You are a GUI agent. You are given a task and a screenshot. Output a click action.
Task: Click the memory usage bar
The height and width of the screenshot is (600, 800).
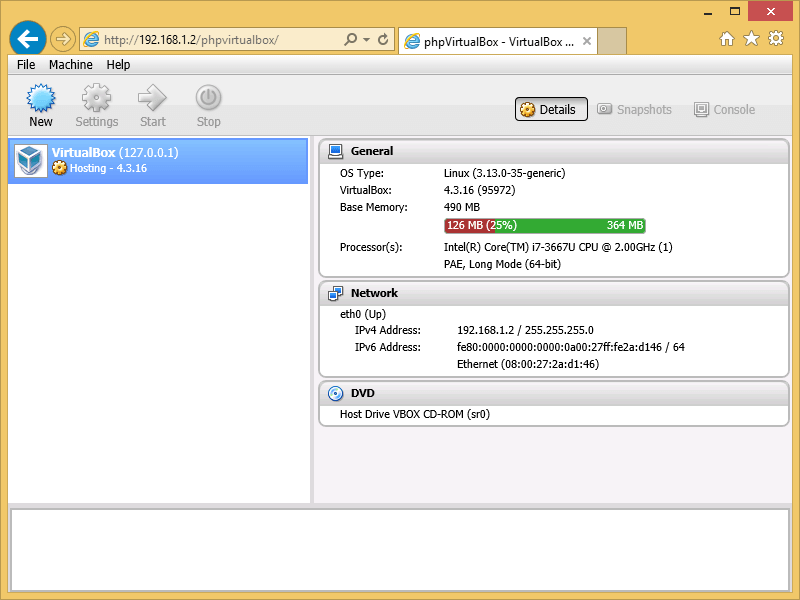545,226
